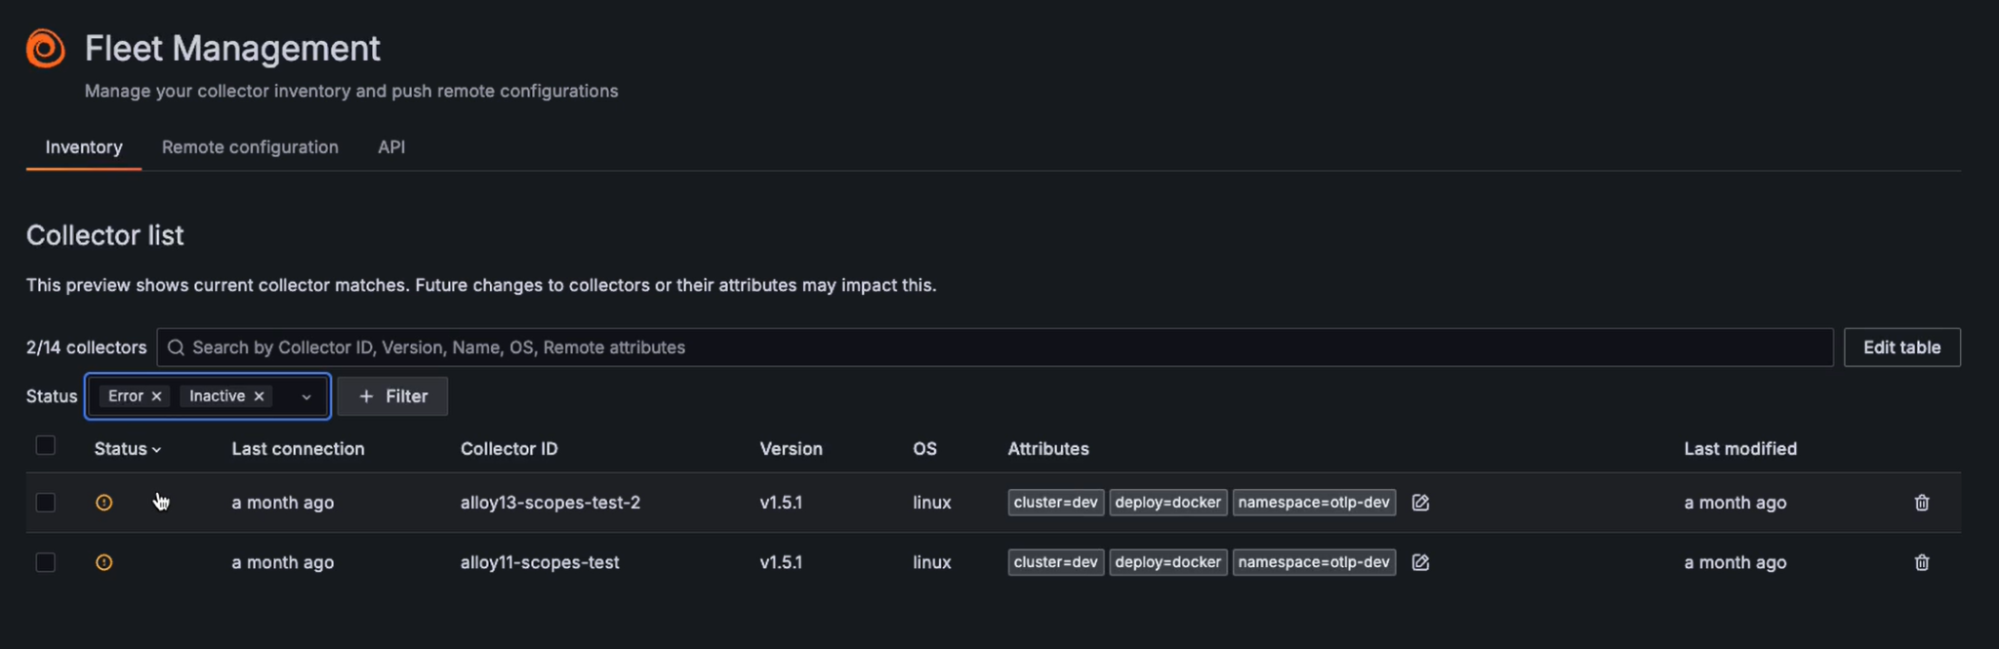Edit attributes of alloy11-scopes-test

(x=1420, y=563)
